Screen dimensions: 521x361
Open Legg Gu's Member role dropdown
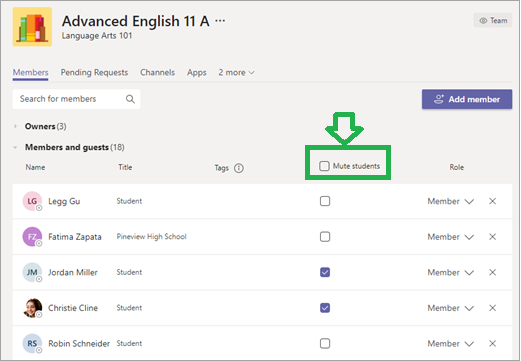[451, 201]
